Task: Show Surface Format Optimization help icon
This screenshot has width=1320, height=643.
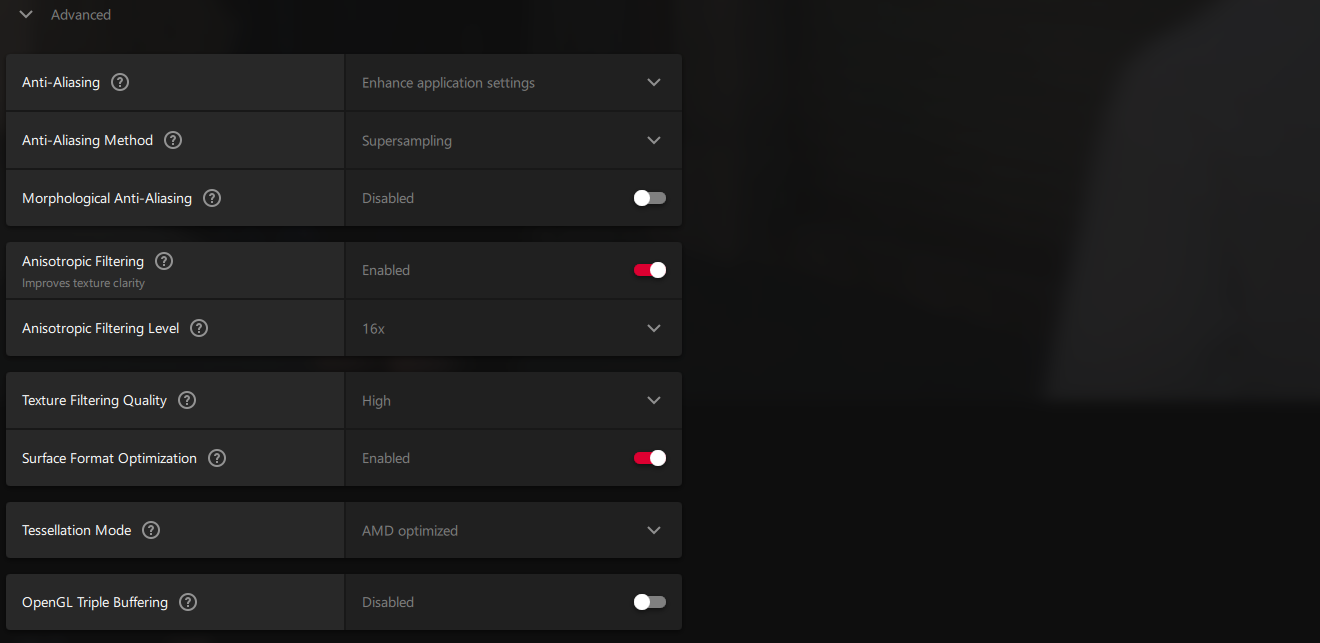Action: coord(217,458)
